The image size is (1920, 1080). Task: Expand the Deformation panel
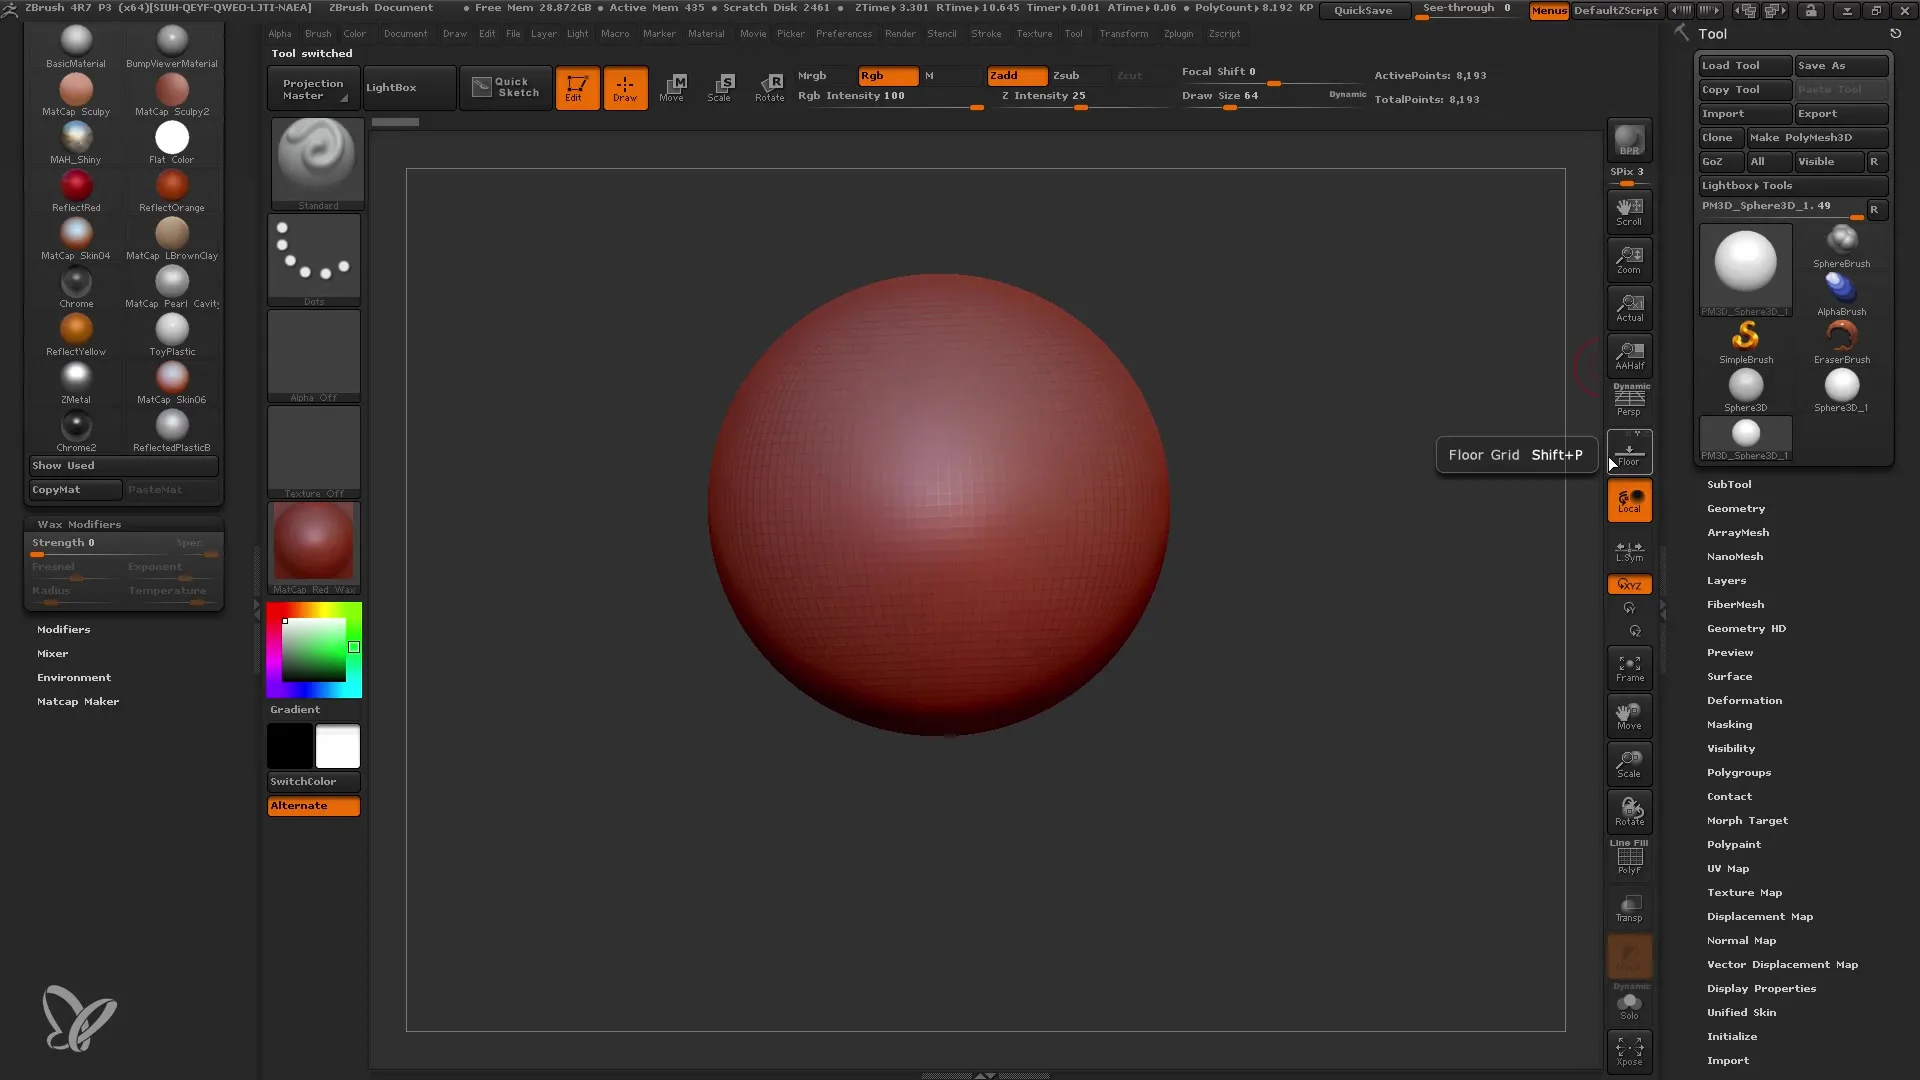pos(1743,700)
